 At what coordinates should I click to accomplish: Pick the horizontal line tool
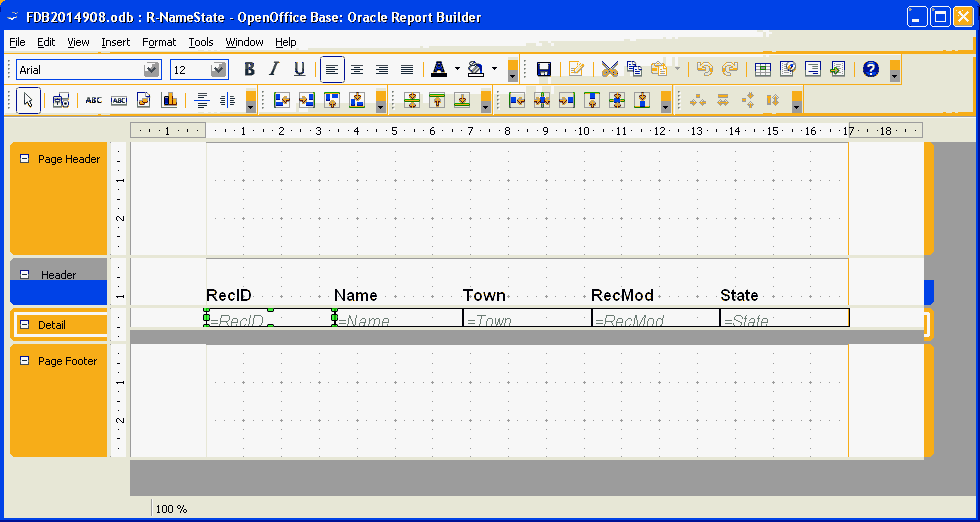coord(202,100)
